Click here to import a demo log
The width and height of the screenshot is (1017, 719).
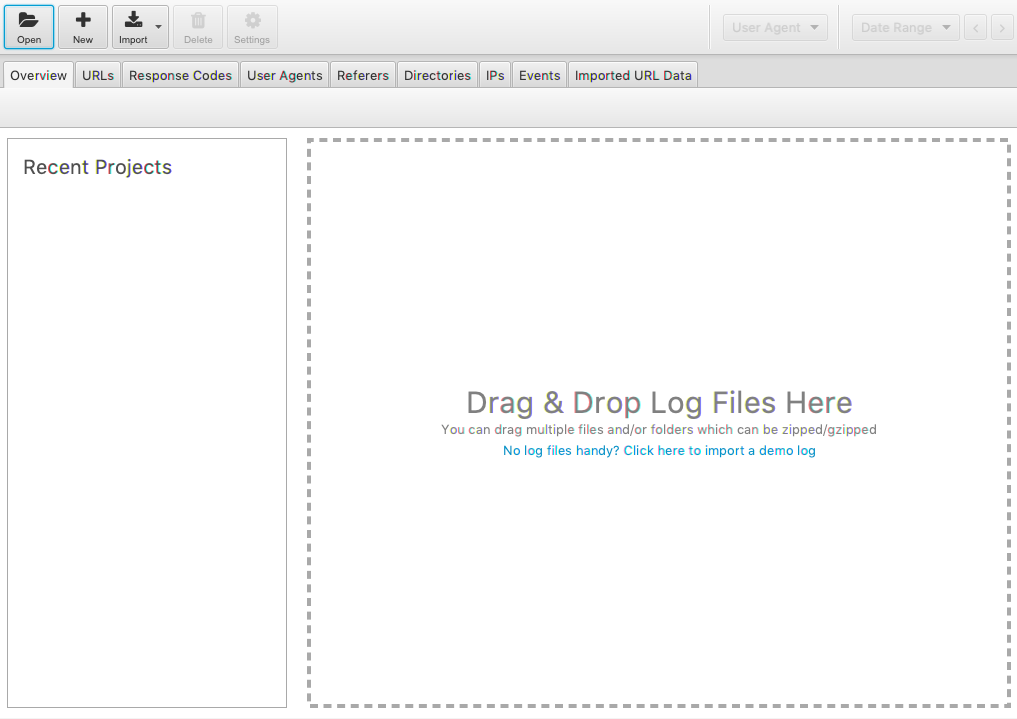pos(659,451)
